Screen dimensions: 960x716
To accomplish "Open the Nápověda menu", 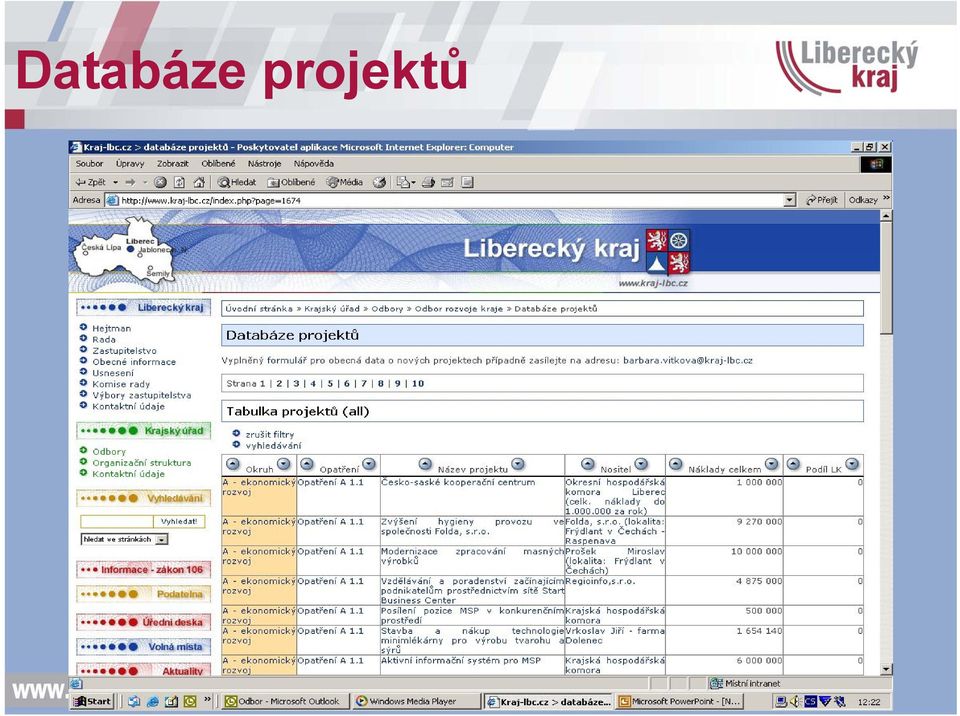I will [313, 164].
